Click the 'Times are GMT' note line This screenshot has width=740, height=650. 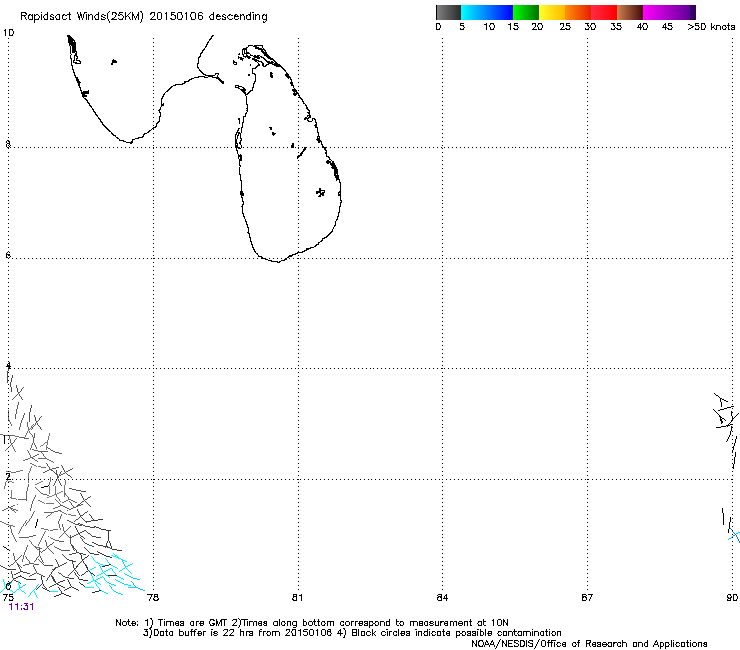[312, 623]
